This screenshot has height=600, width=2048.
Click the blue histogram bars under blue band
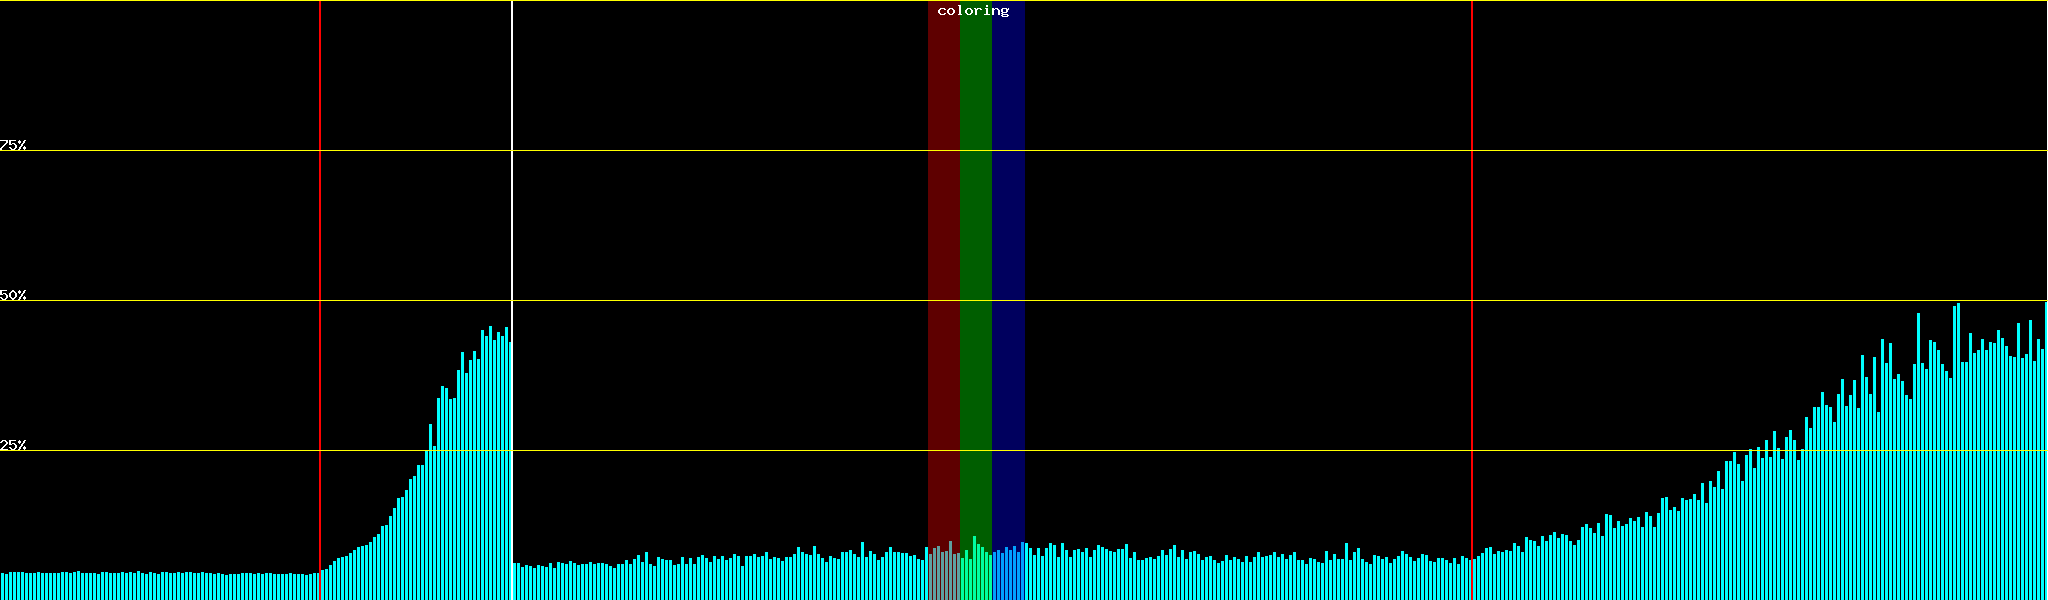click(1008, 577)
